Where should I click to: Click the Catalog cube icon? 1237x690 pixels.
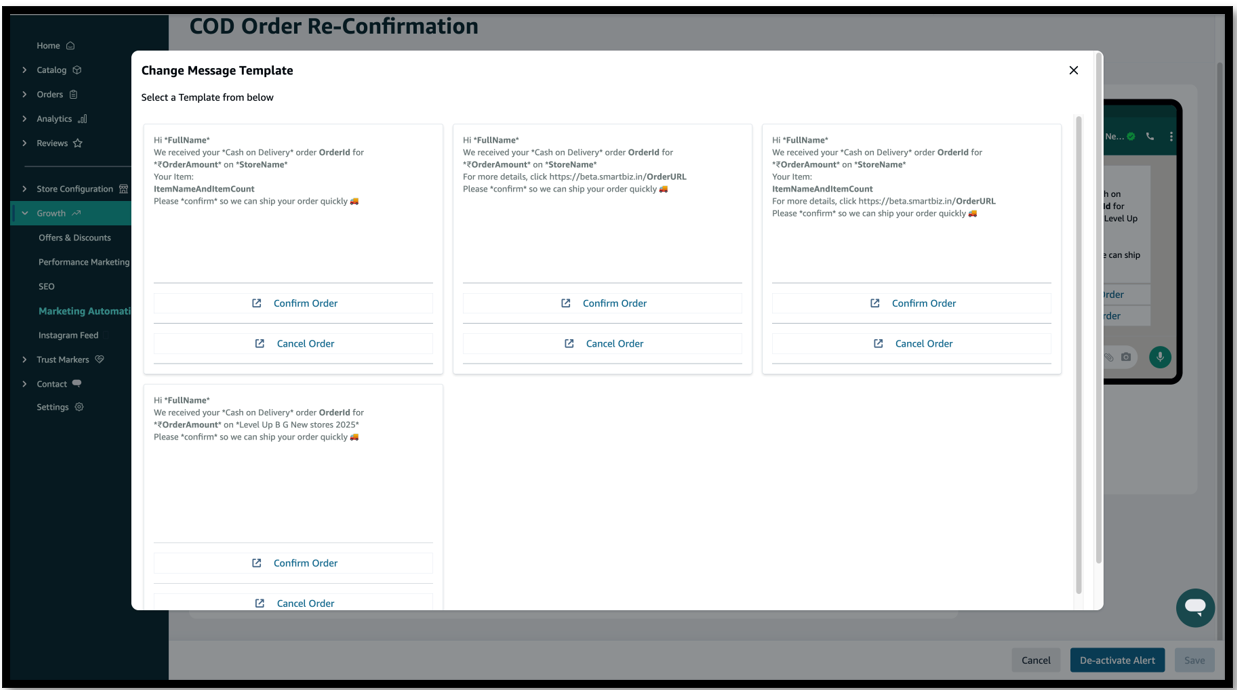coord(77,70)
